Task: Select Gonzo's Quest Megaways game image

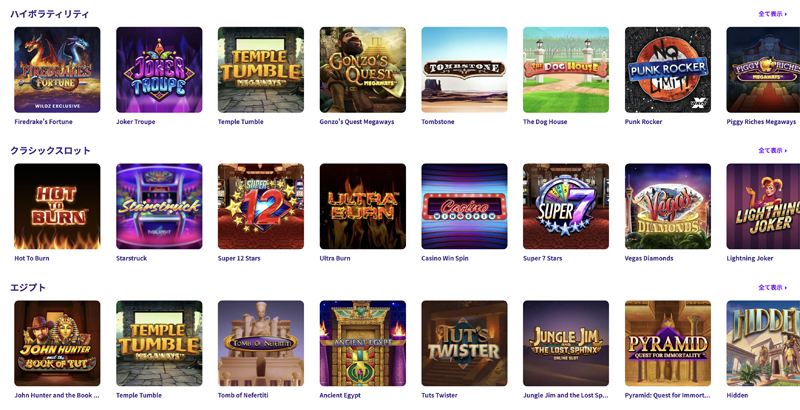Action: pos(363,70)
